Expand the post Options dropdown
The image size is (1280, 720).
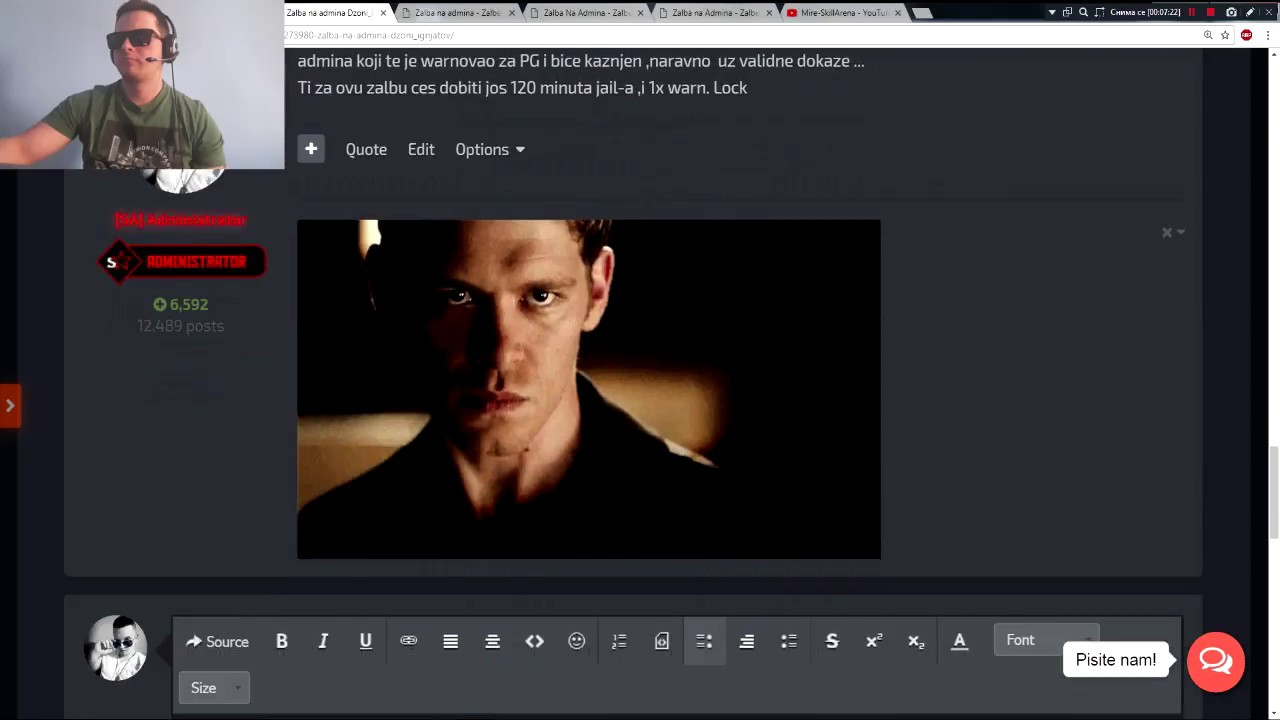490,149
